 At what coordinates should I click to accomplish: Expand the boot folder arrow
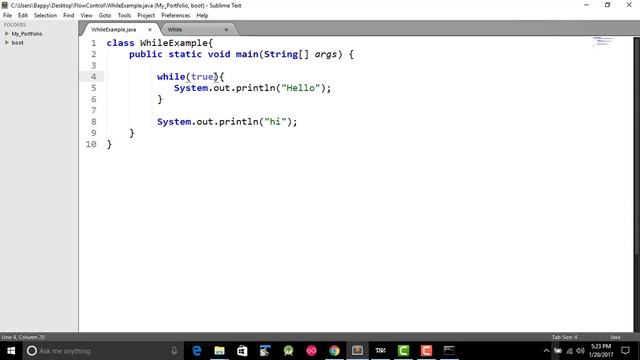pyautogui.click(x=7, y=42)
